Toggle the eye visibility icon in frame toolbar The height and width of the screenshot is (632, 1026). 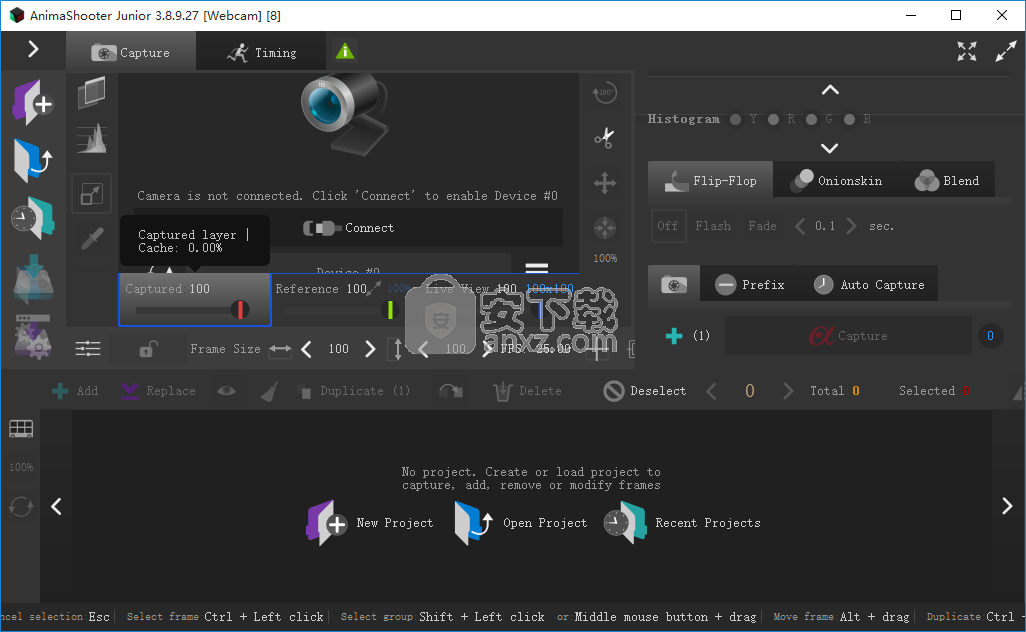tap(226, 391)
